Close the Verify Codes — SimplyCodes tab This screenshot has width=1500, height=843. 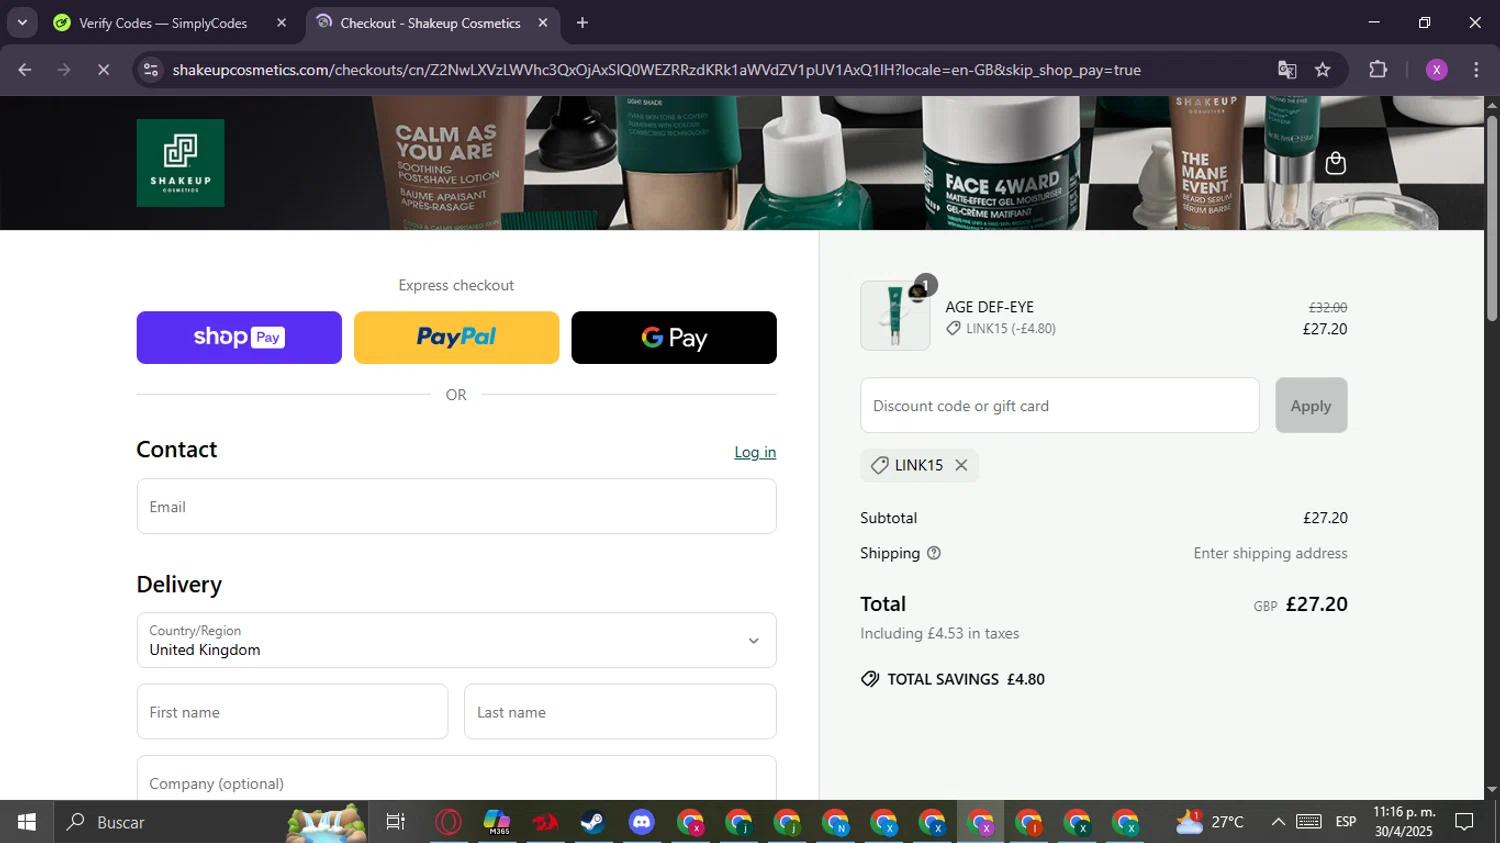click(x=281, y=23)
